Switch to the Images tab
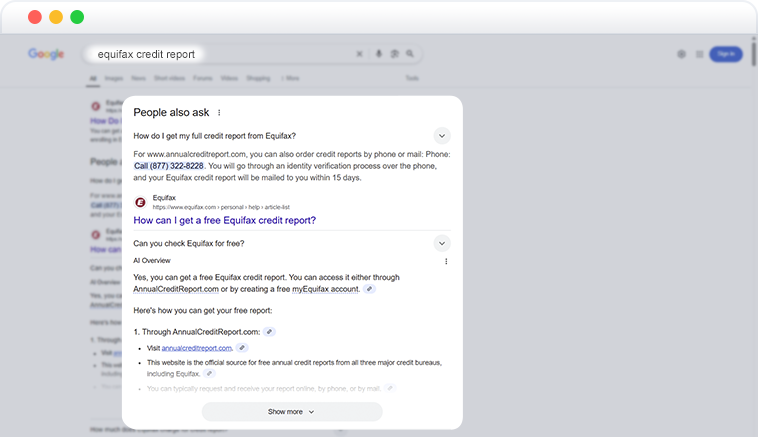 pyautogui.click(x=114, y=78)
